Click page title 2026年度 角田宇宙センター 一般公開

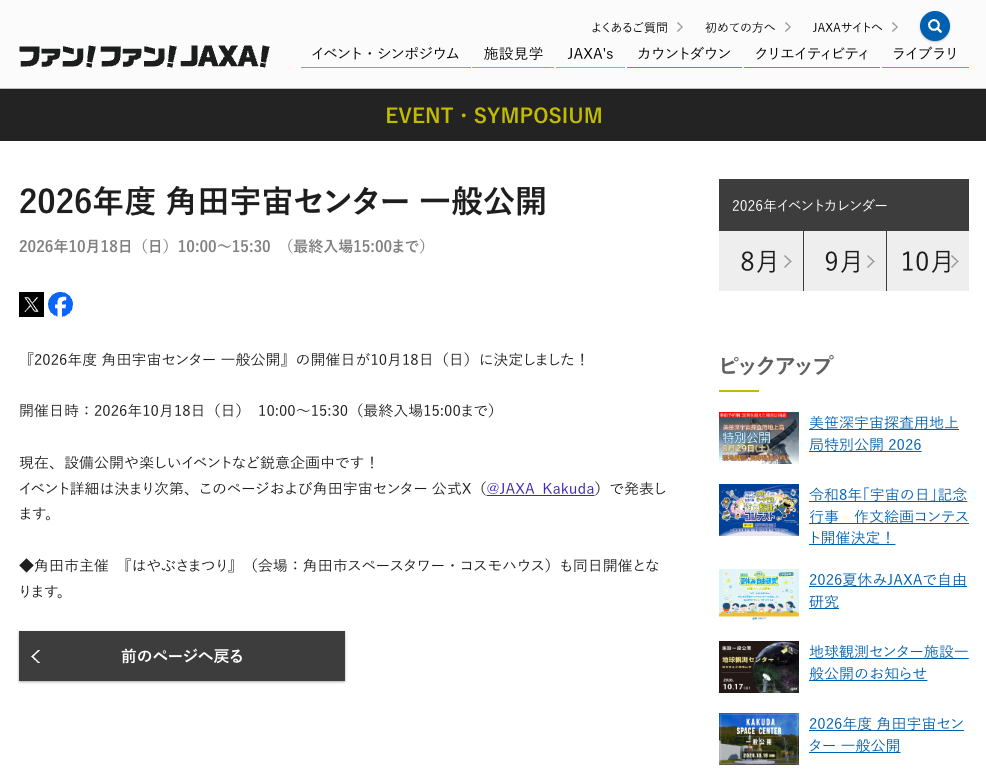(x=282, y=201)
